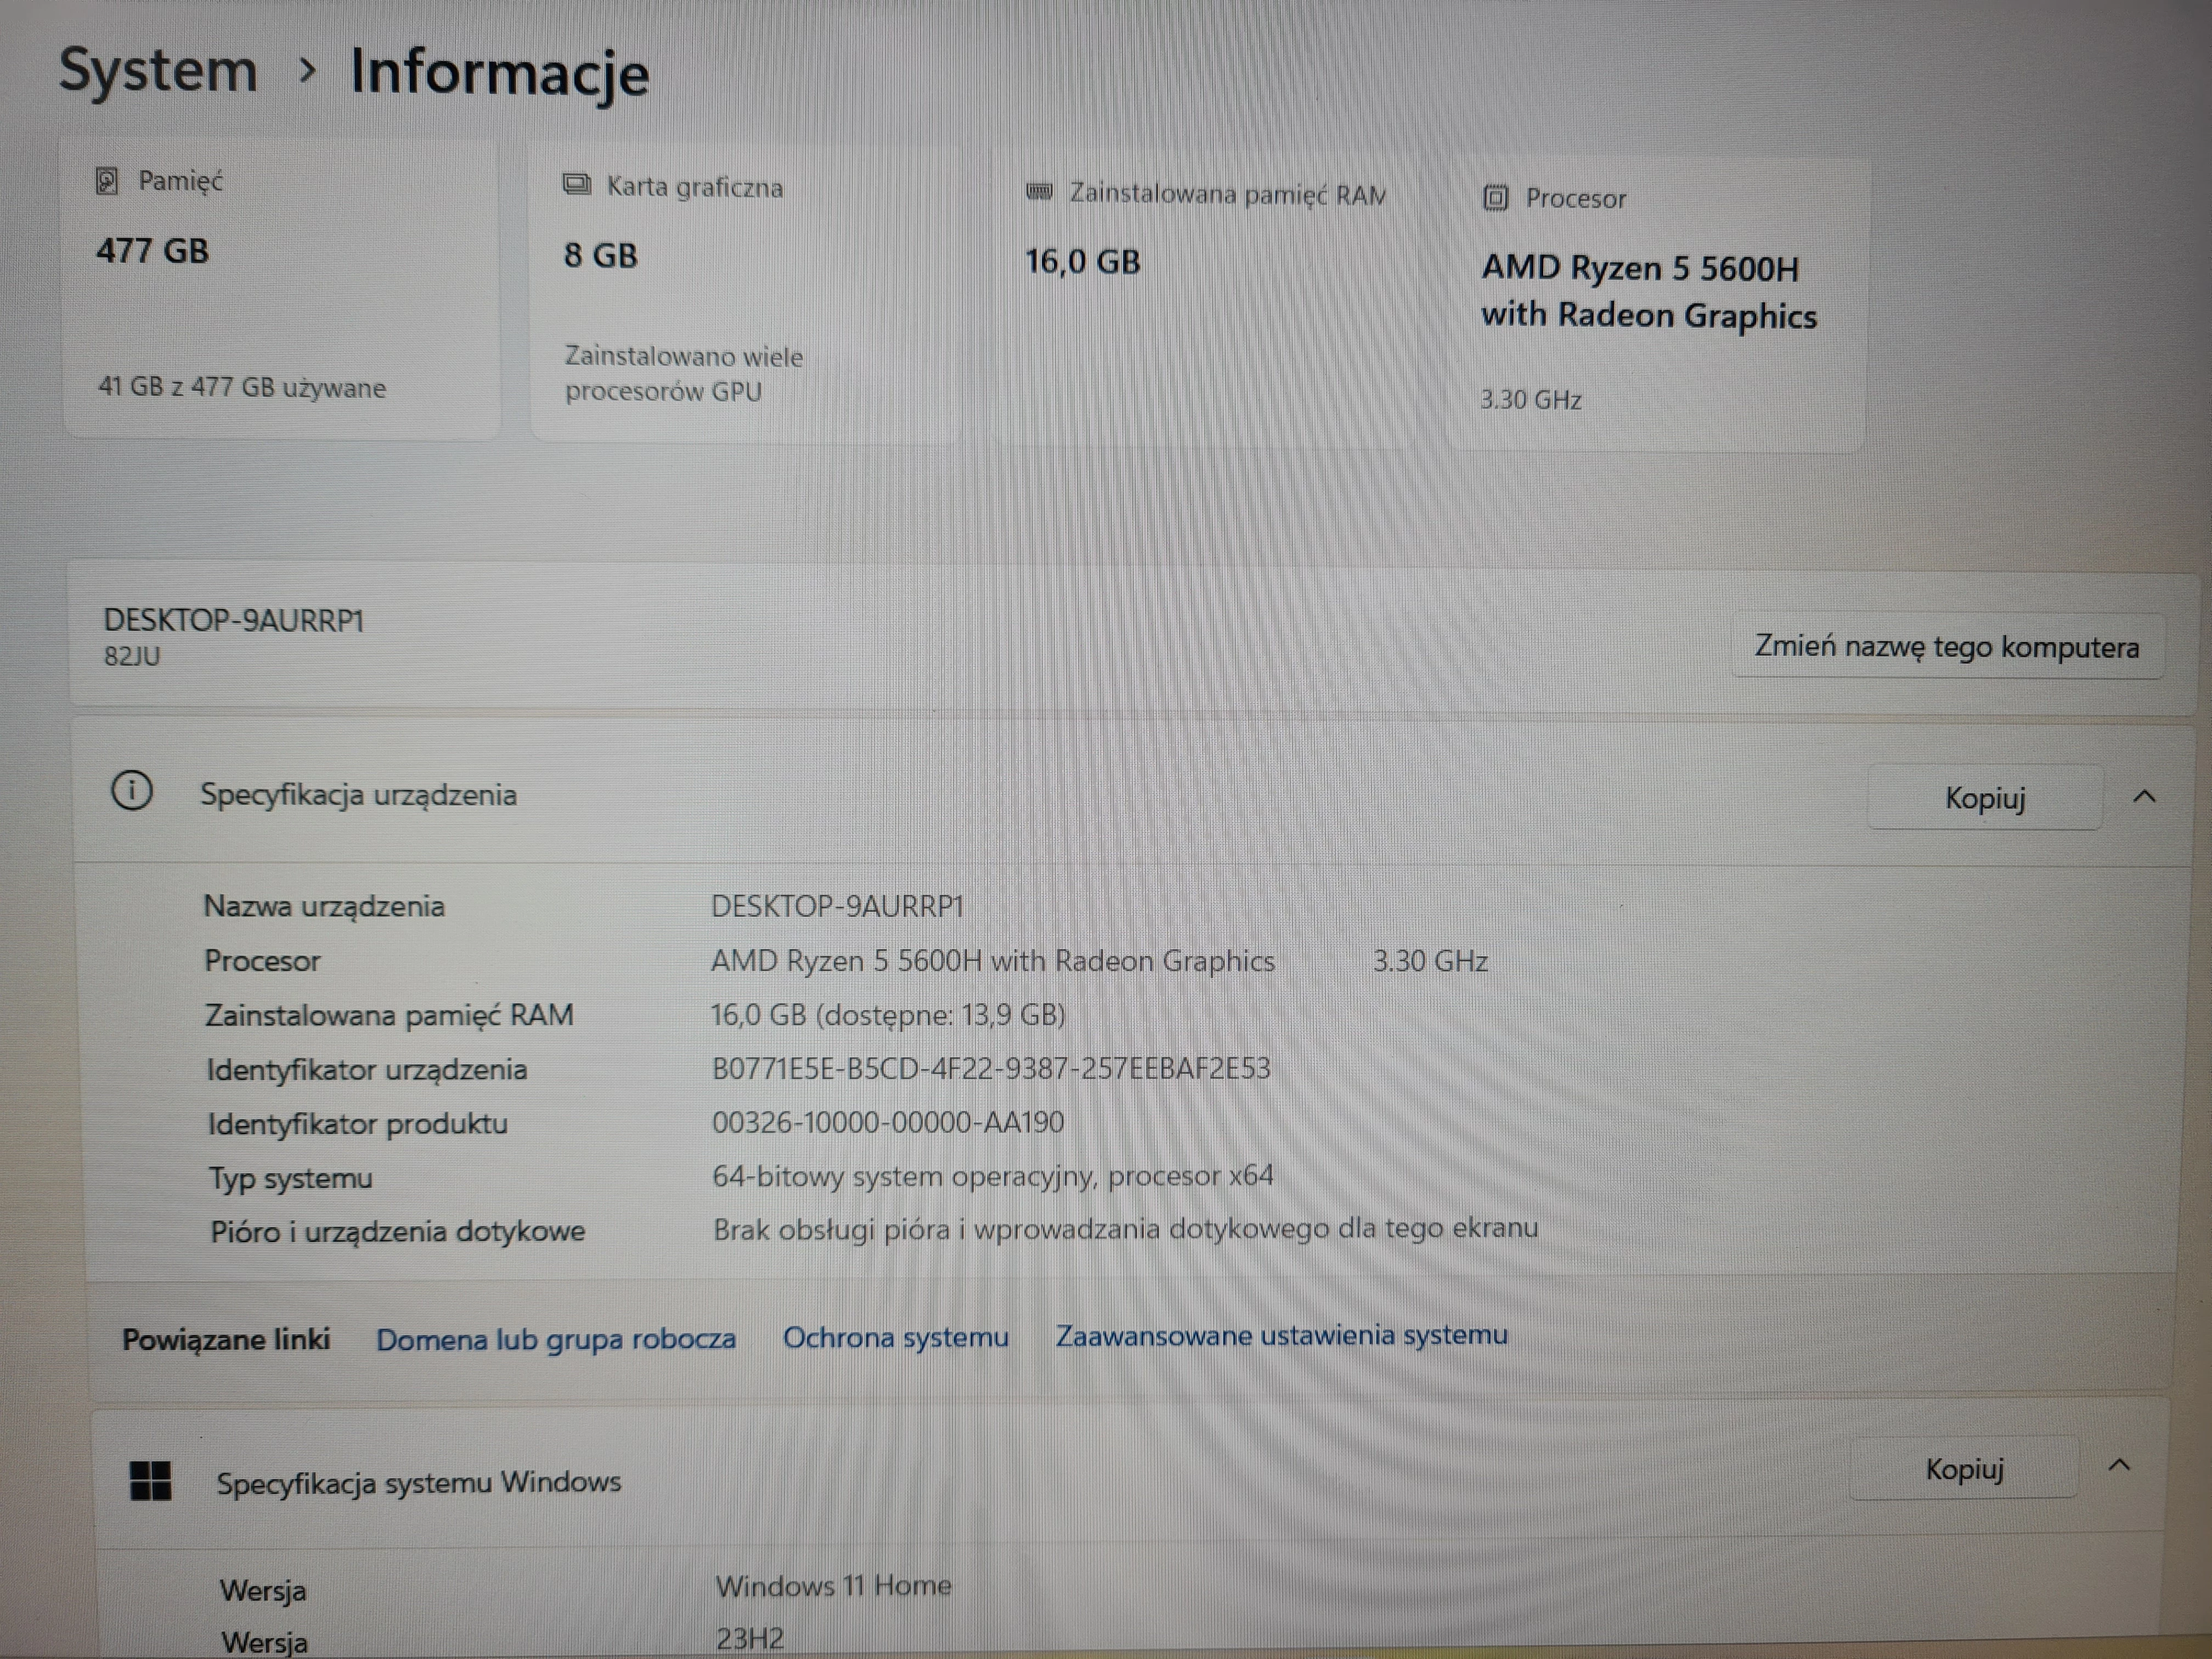2212x1659 pixels.
Task: Click the Procesor chip icon
Action: pyautogui.click(x=1495, y=197)
